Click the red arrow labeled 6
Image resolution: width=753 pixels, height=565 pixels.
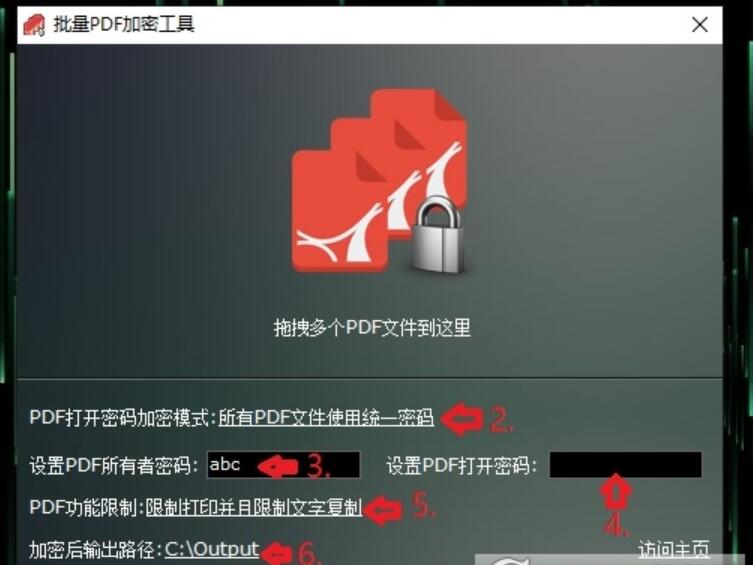tap(277, 553)
